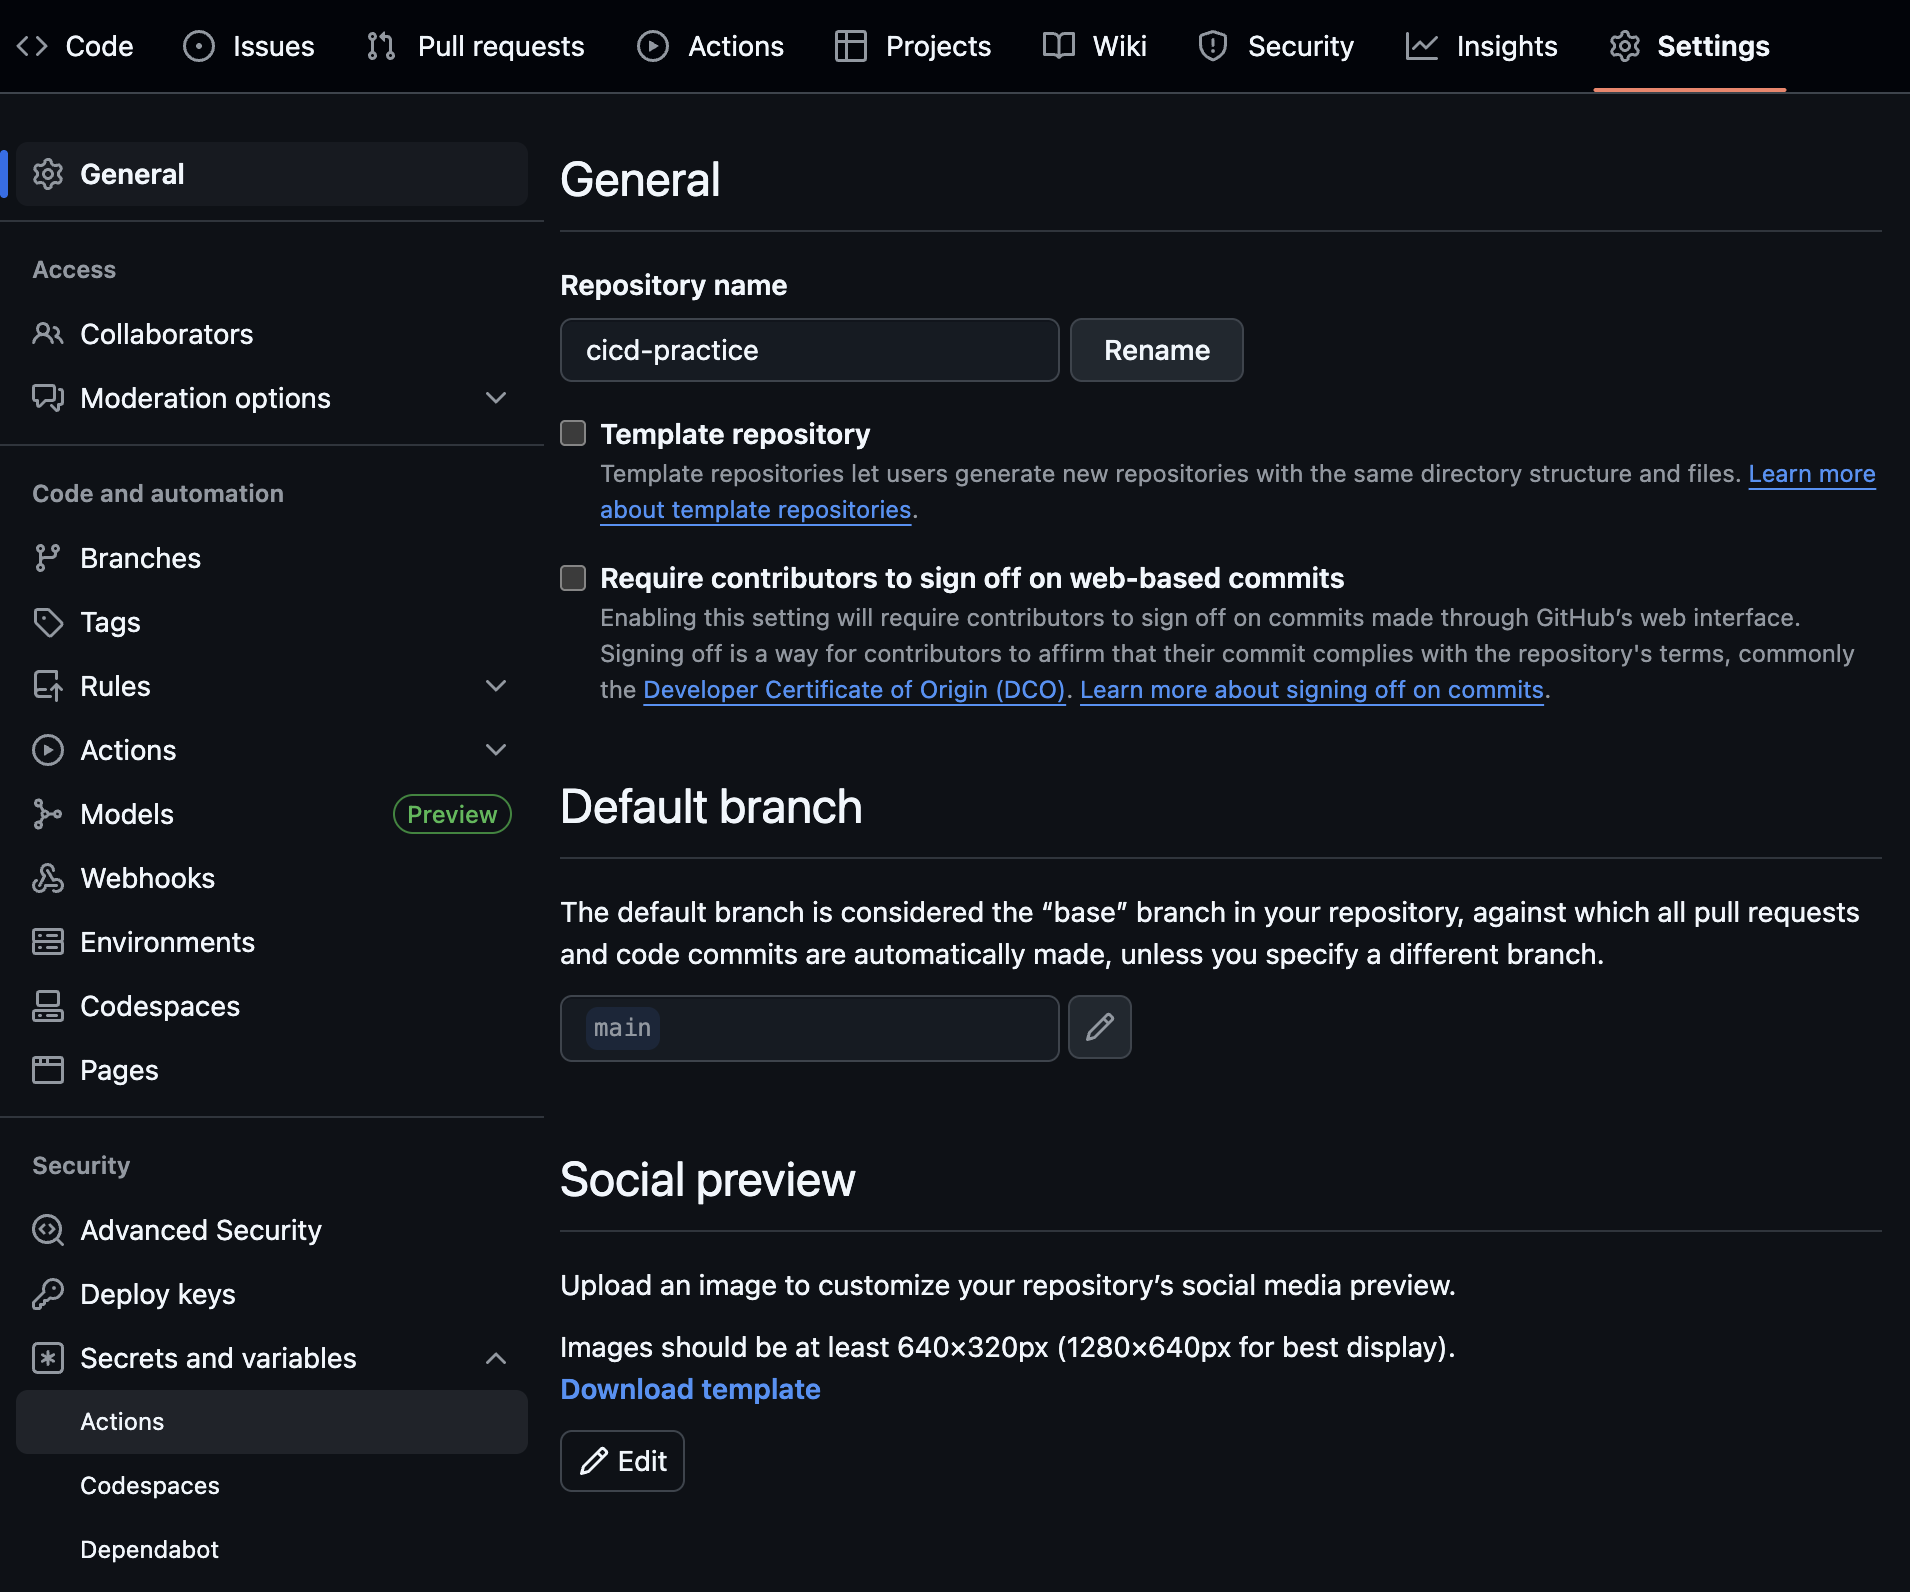Screen dimensions: 1910x1592
Task: Expand the Moderation options chevron
Action: (496, 398)
